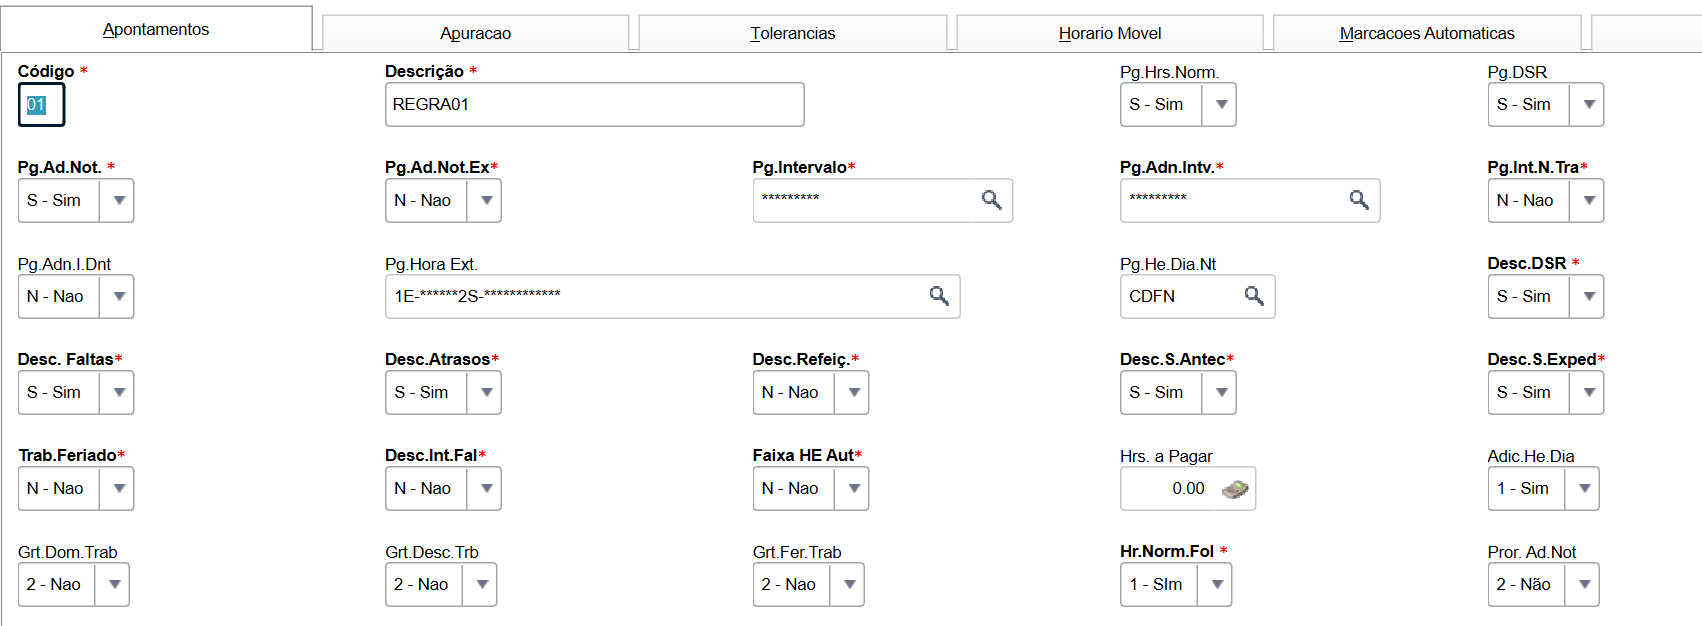Open the Grt.Dom.Trab dropdown

[115, 585]
